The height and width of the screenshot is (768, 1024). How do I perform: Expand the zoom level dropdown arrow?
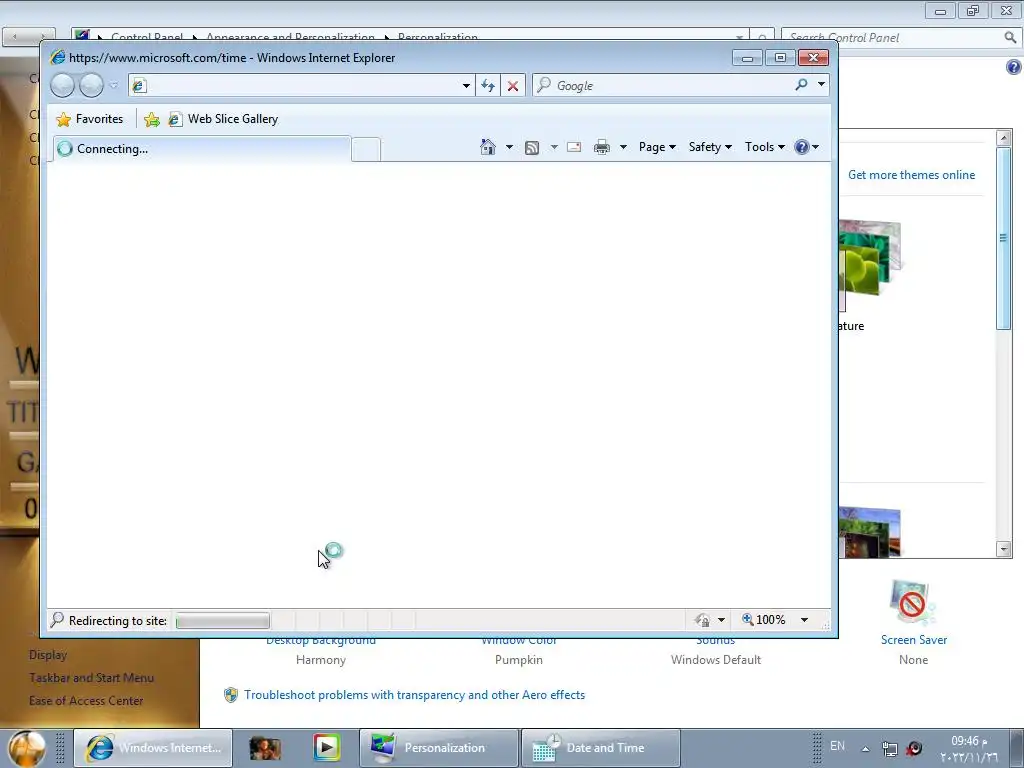pyautogui.click(x=805, y=620)
